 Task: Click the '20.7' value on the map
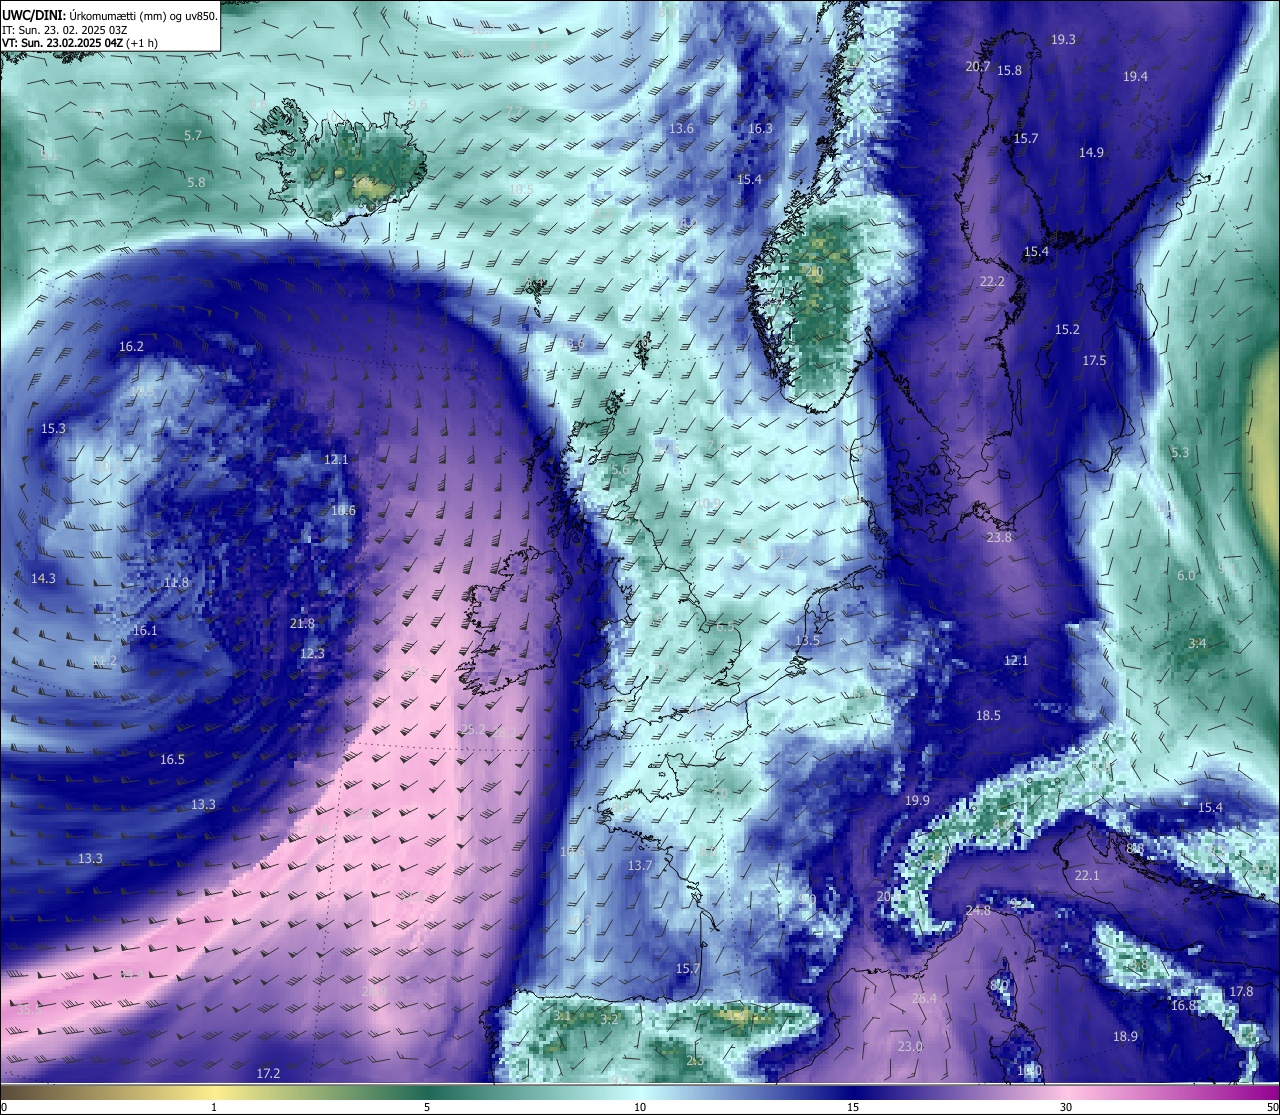[978, 67]
